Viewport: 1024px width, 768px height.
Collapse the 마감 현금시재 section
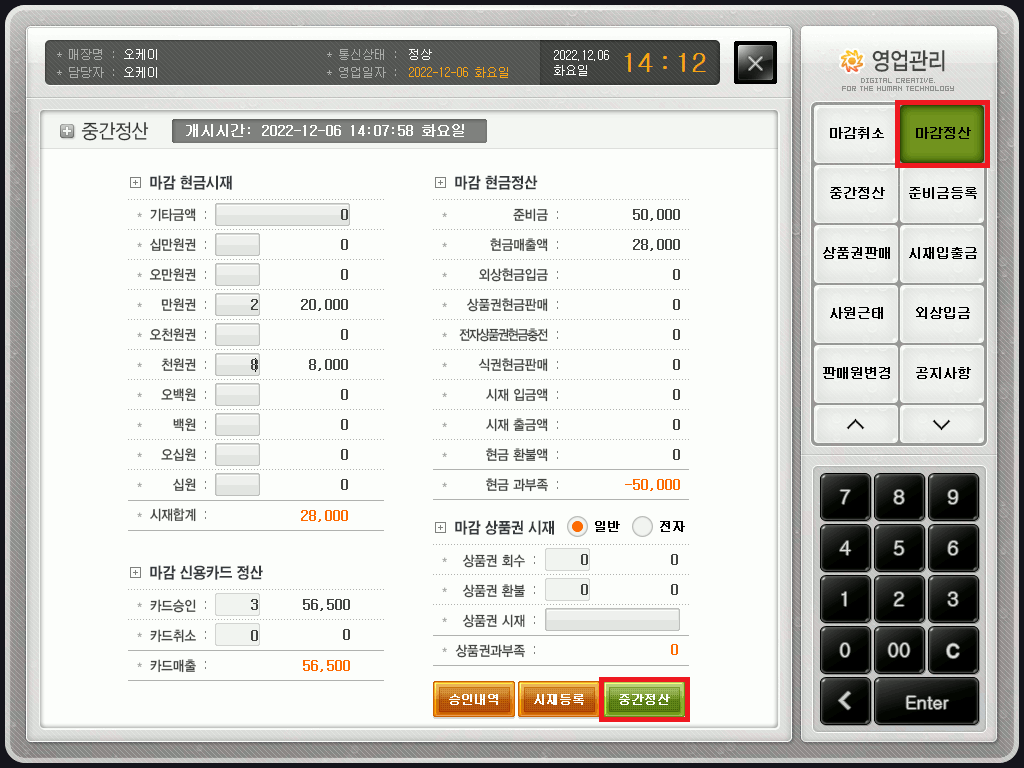[136, 183]
